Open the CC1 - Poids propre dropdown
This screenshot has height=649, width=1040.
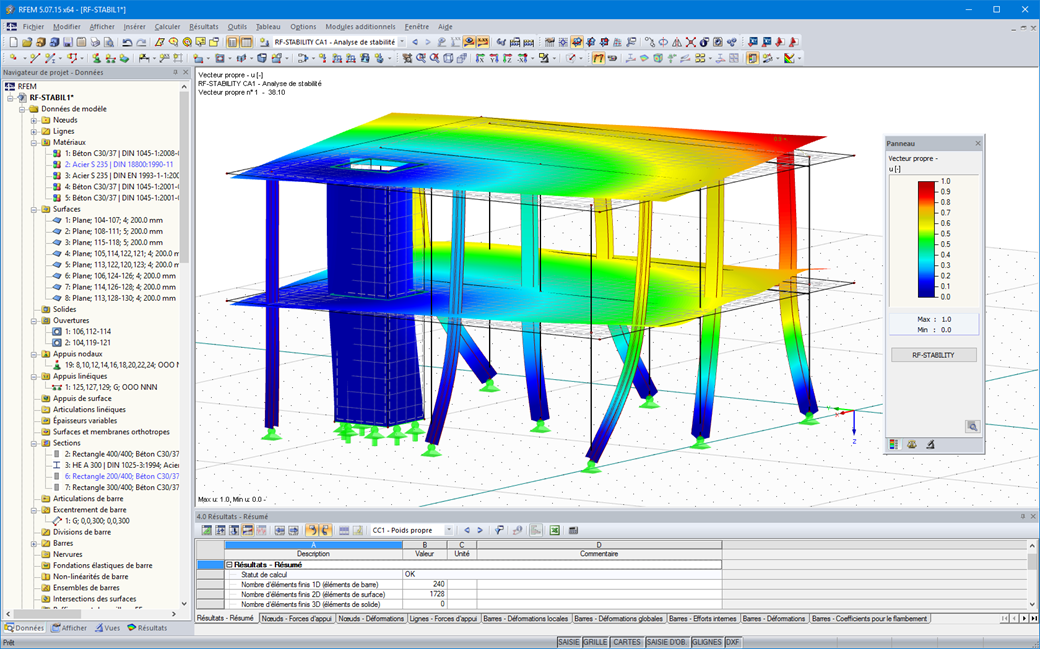449,530
